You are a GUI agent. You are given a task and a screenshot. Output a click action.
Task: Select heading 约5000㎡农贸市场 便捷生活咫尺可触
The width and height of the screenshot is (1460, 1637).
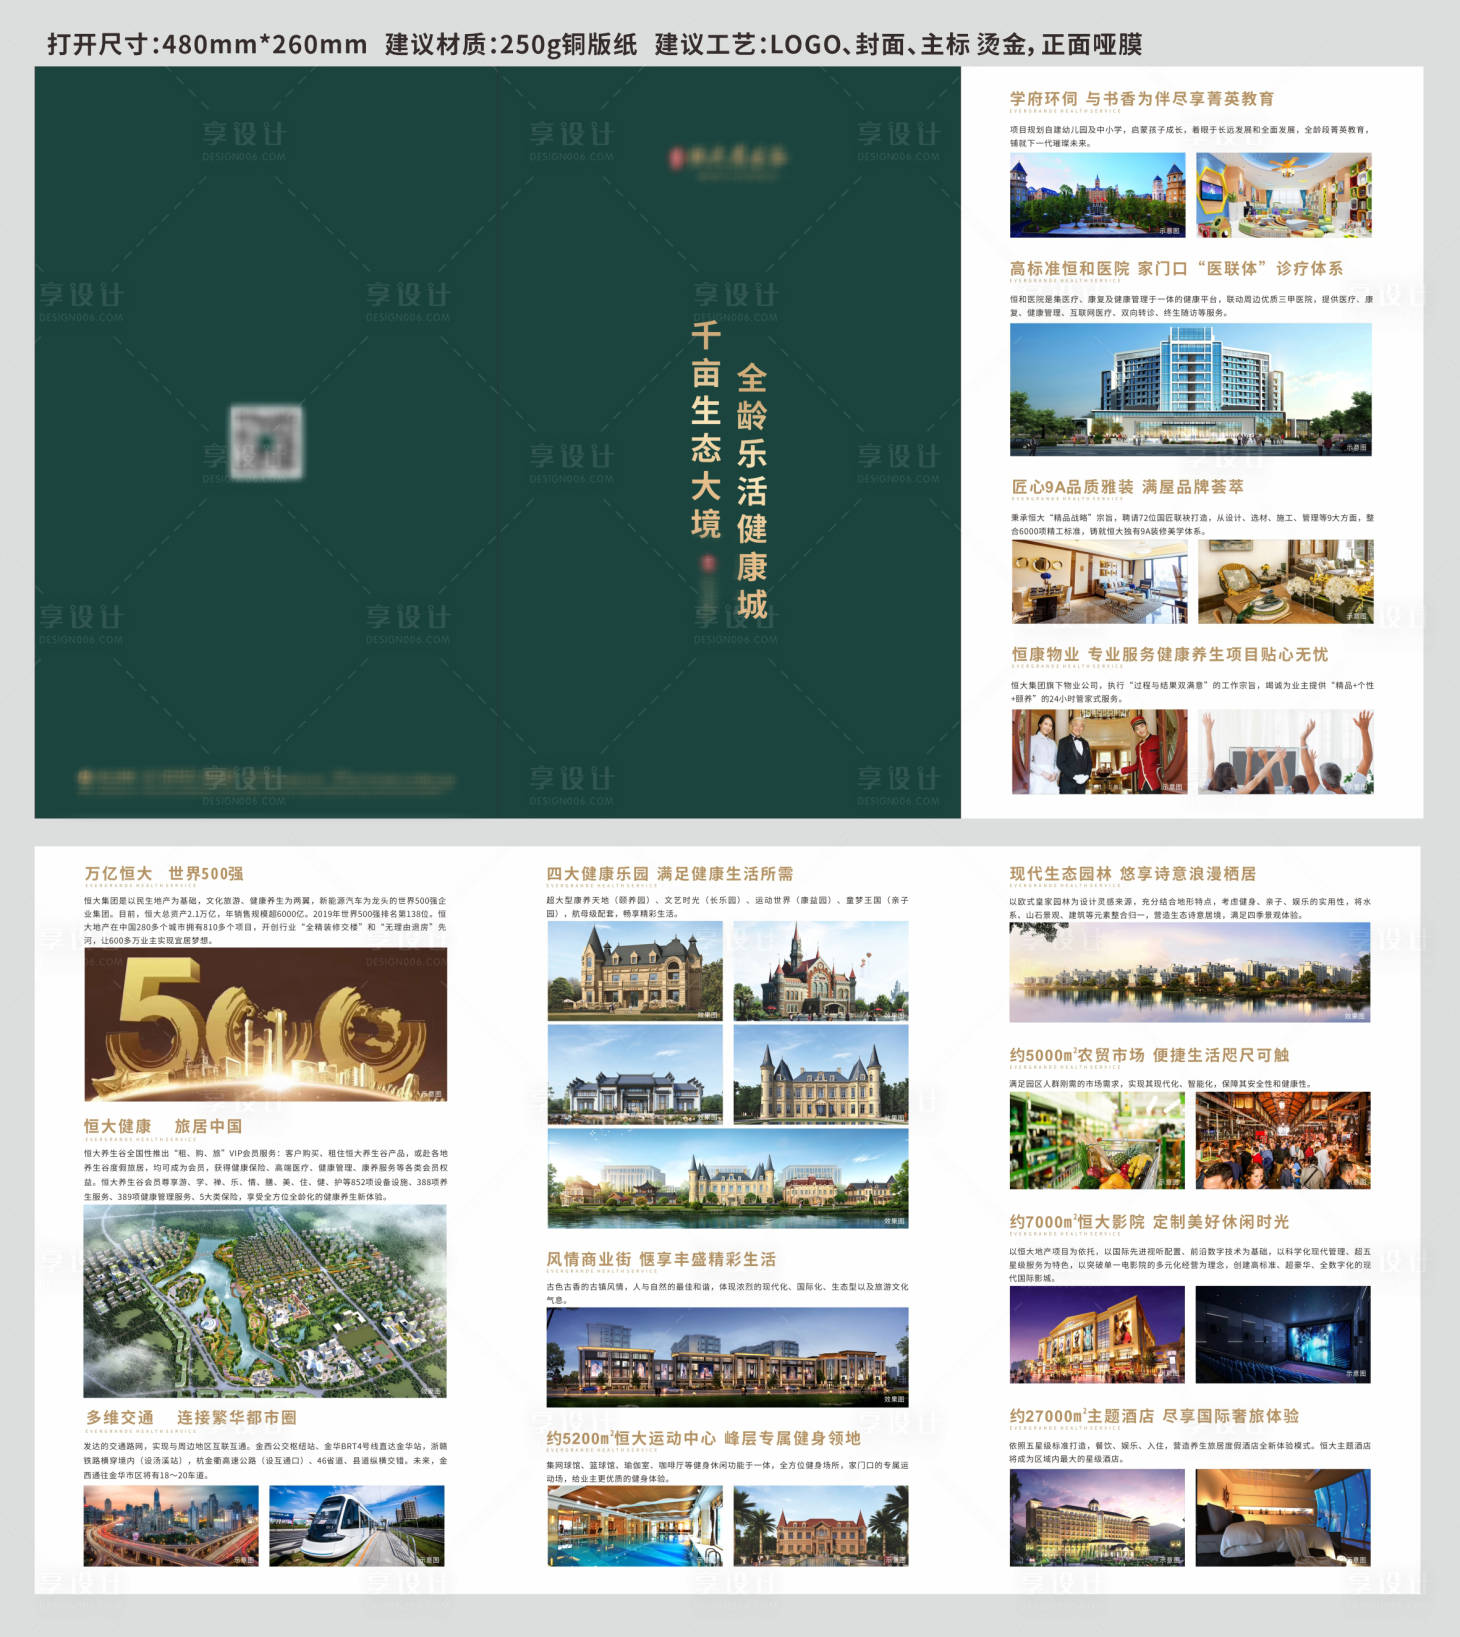click(x=1149, y=1055)
